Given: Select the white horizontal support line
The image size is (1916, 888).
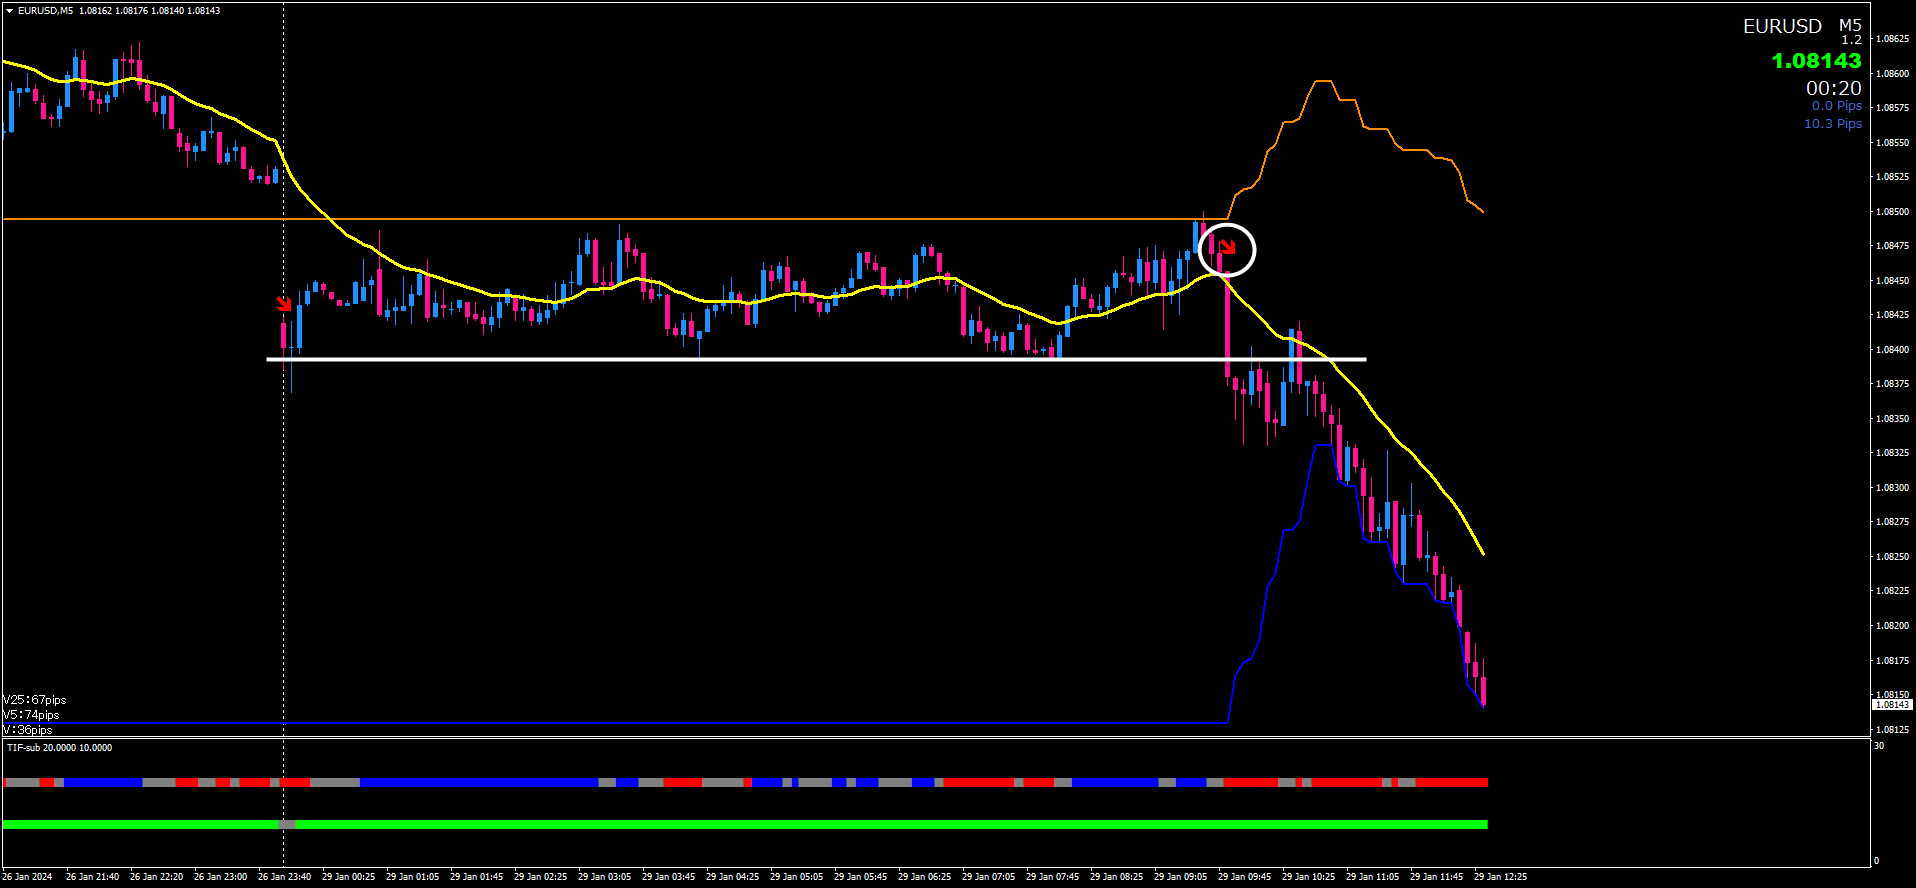Looking at the screenshot, I should pyautogui.click(x=816, y=359).
